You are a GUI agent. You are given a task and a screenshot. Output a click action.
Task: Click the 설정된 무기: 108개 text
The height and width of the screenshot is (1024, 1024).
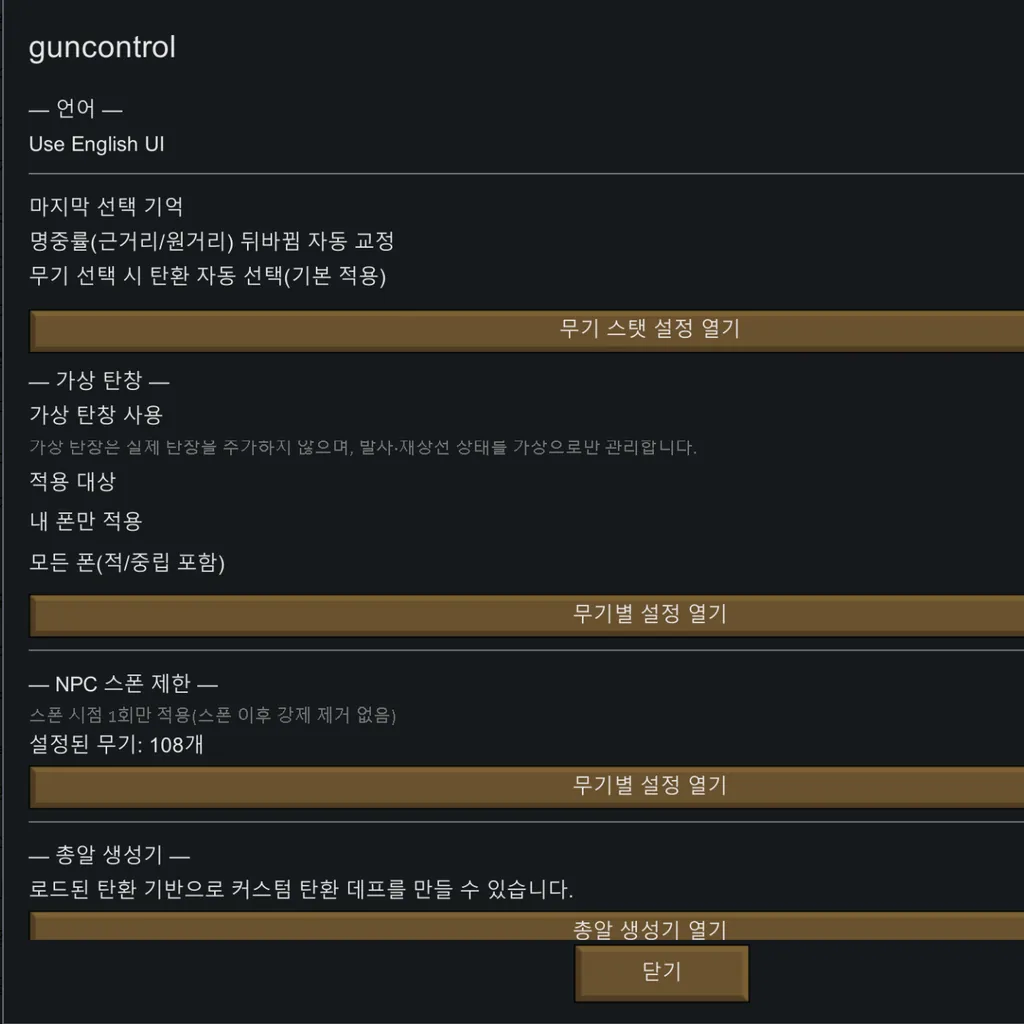pyautogui.click(x=117, y=745)
